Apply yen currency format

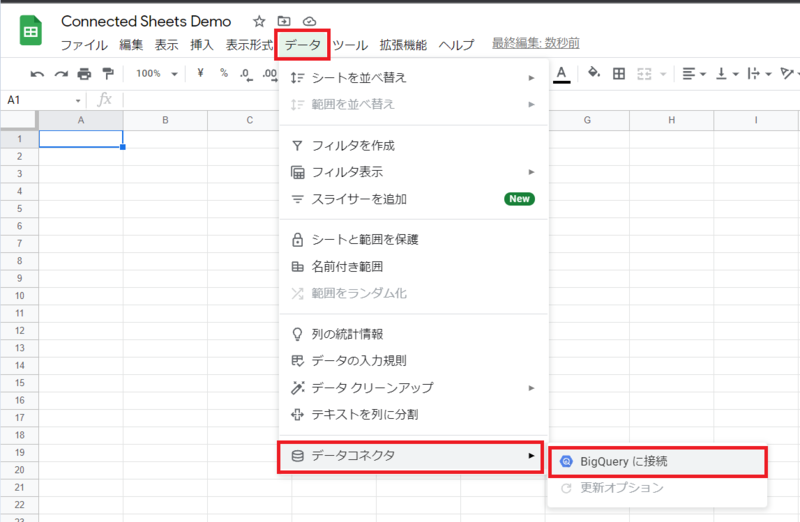(200, 73)
